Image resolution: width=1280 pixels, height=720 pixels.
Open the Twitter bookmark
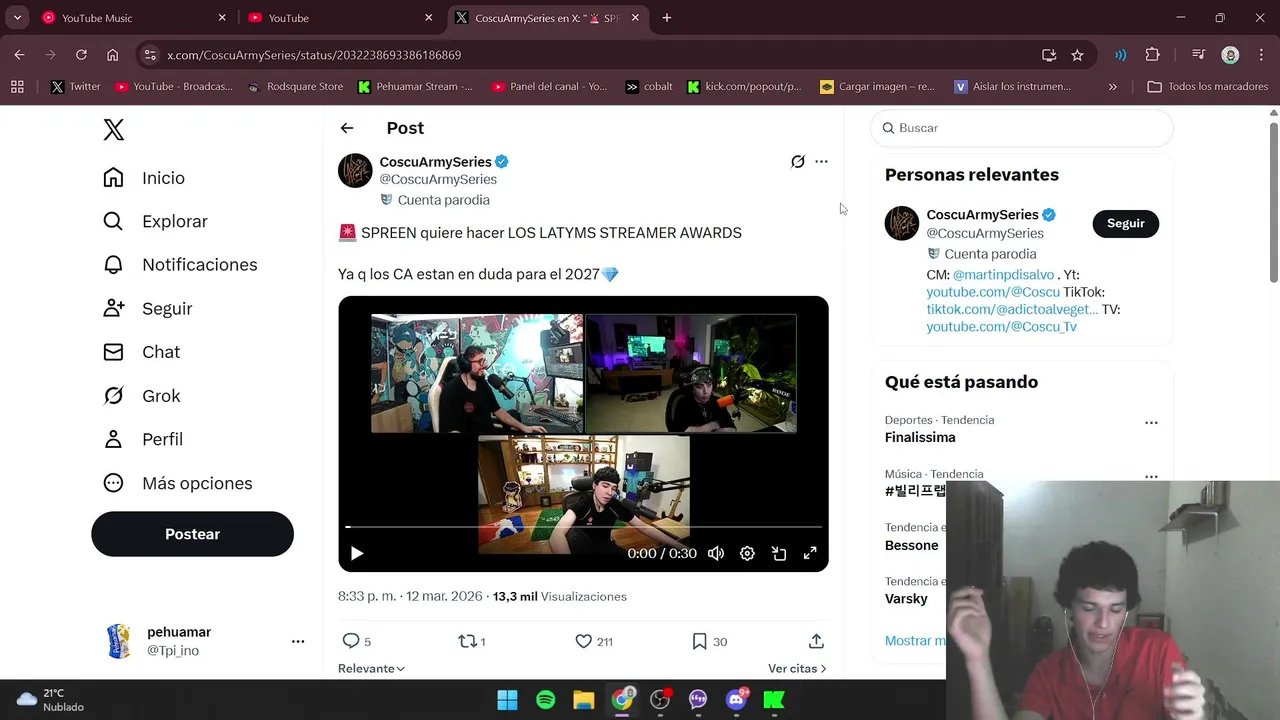(76, 87)
